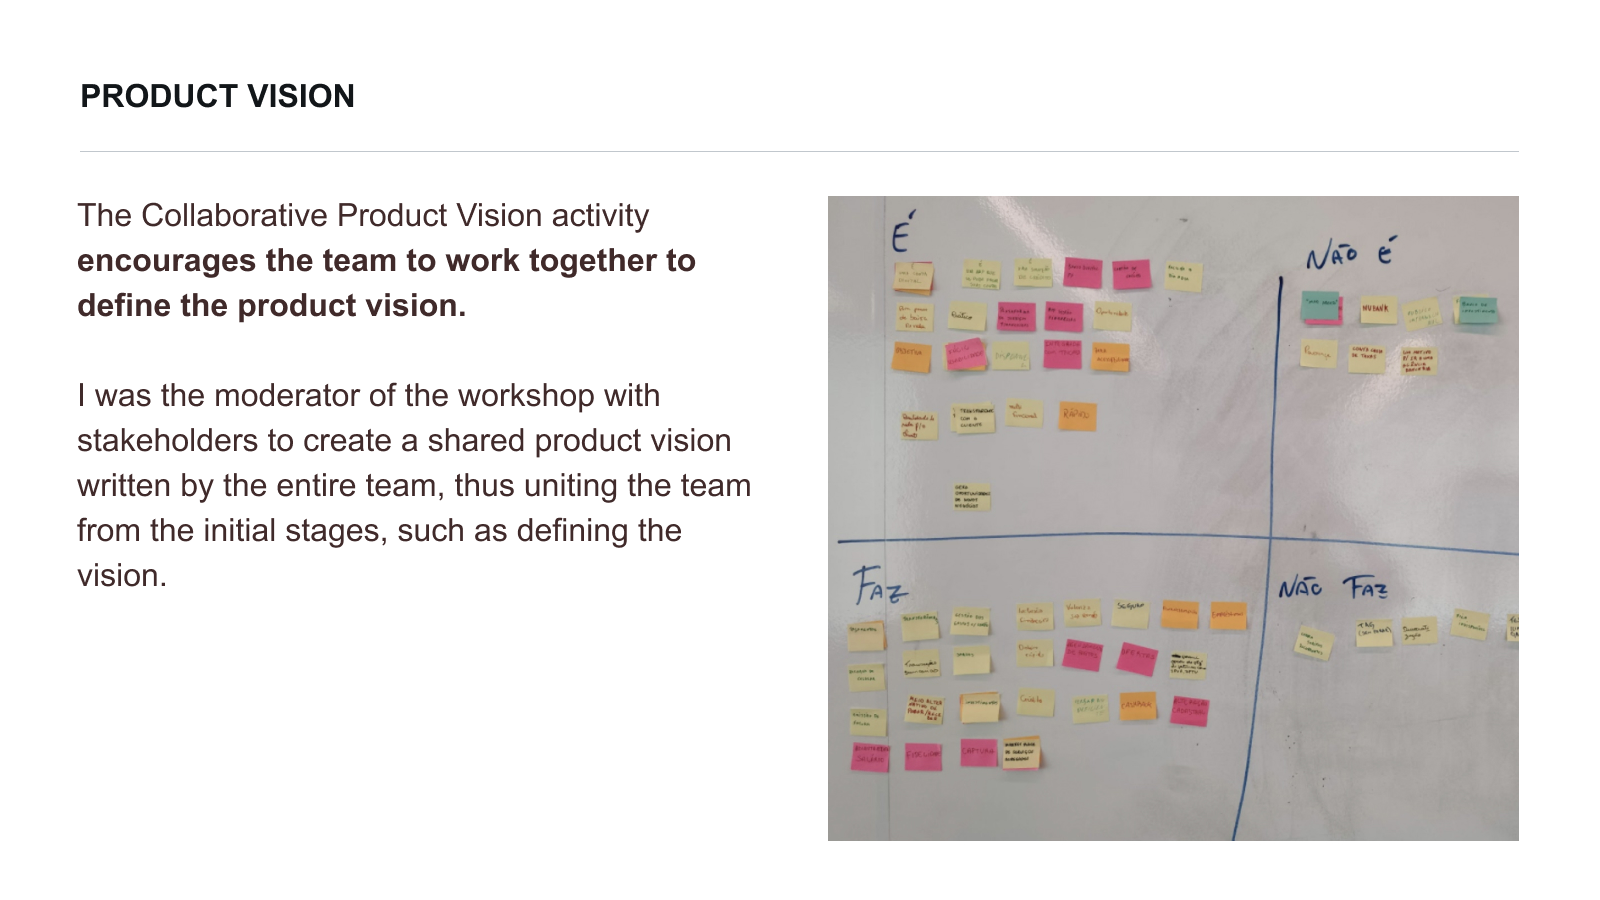This screenshot has width=1600, height=900.
Task: Select the orange 'OBJETIVA' sticky note
Action: click(x=910, y=355)
